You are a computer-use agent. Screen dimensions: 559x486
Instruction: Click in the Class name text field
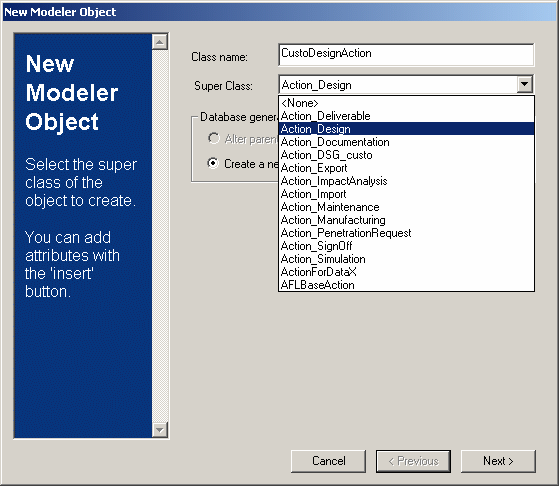tap(406, 55)
